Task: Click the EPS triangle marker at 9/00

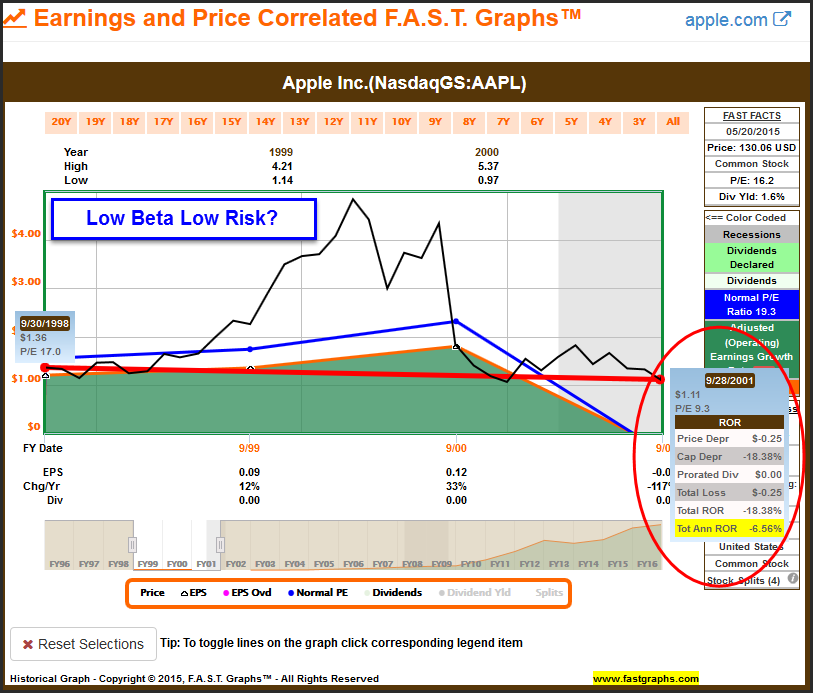Action: click(456, 347)
